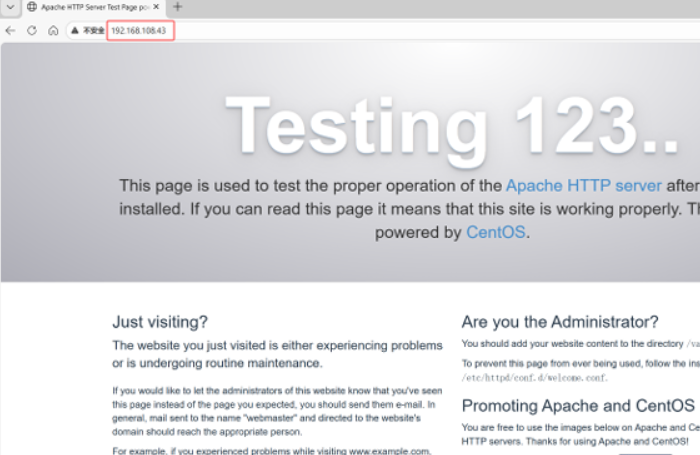Click the www.example.com text
The image size is (700, 455).
click(x=389, y=451)
